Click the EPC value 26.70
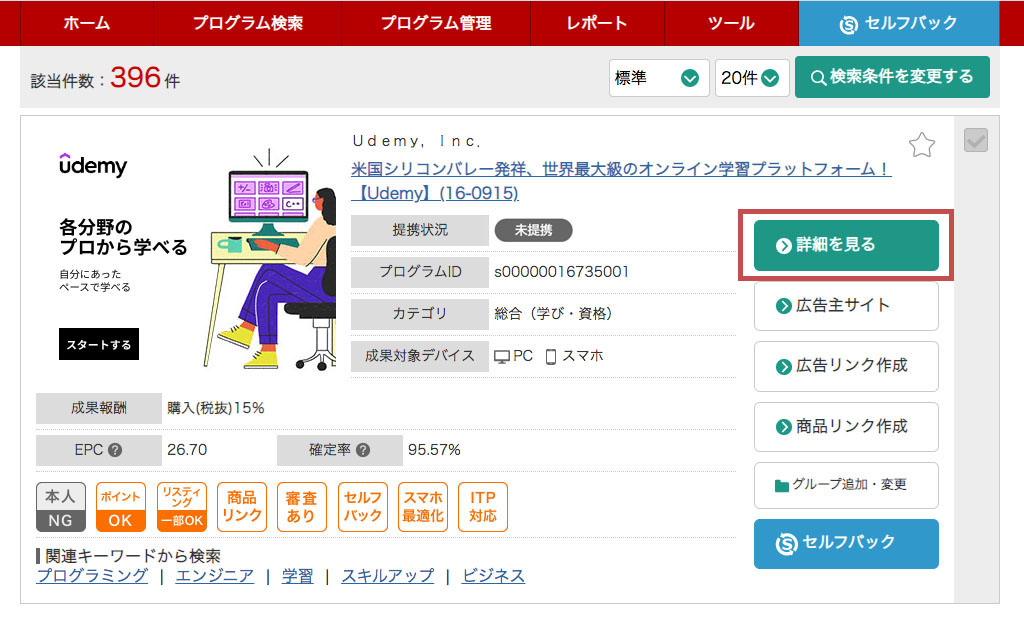The image size is (1024, 623). [x=187, y=450]
